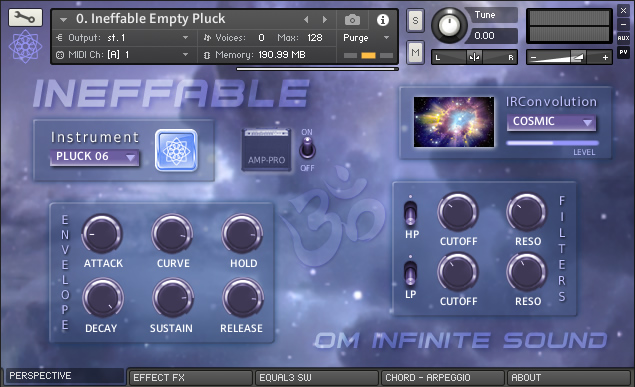Click the PV button in header
635x387 pixels.
click(x=623, y=52)
